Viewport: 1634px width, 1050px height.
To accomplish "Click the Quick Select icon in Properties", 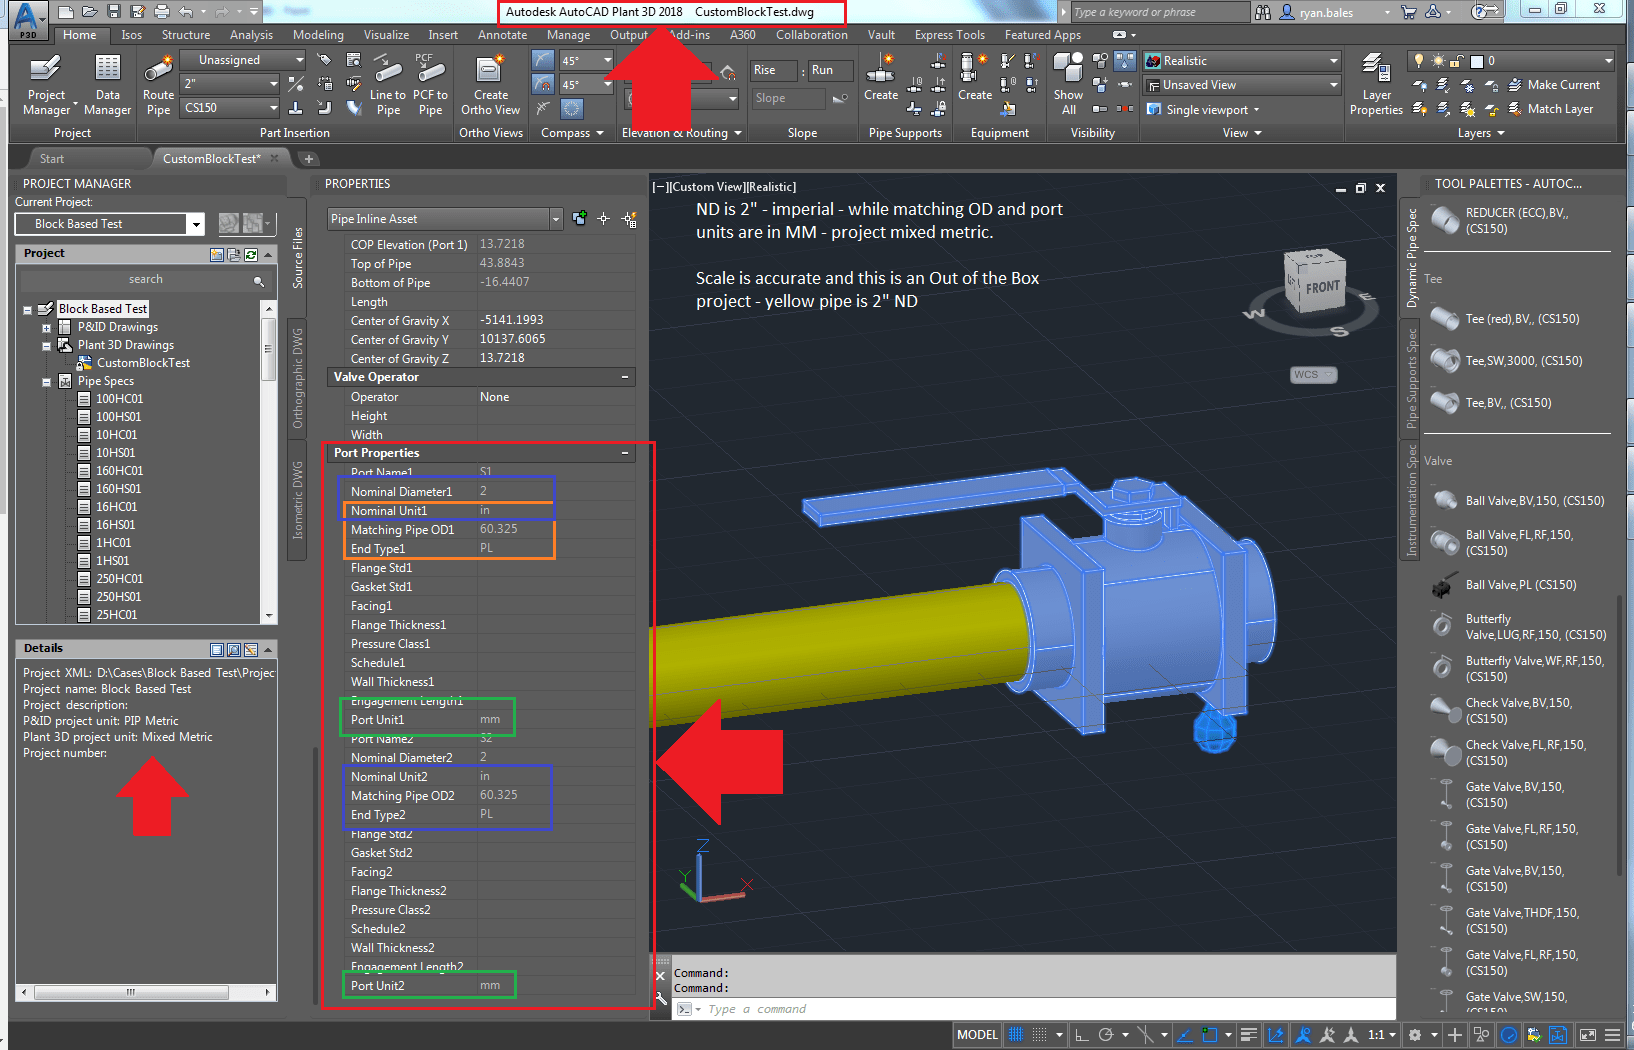I will tap(629, 219).
